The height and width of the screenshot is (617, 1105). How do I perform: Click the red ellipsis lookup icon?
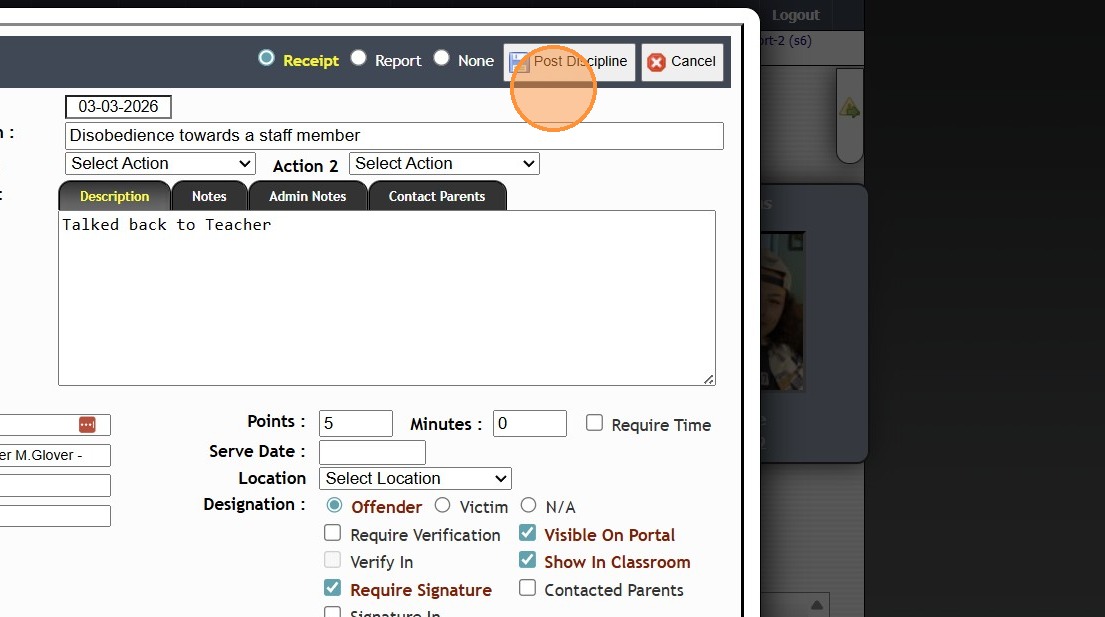pos(87,425)
